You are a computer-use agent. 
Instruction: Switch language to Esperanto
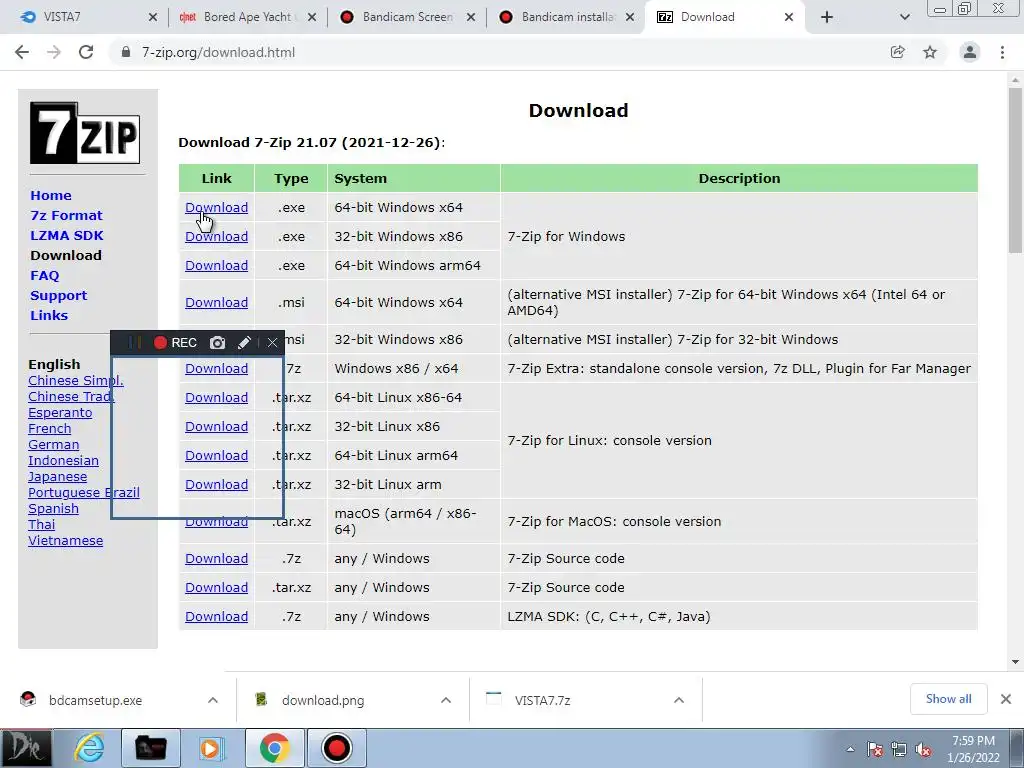(x=60, y=413)
